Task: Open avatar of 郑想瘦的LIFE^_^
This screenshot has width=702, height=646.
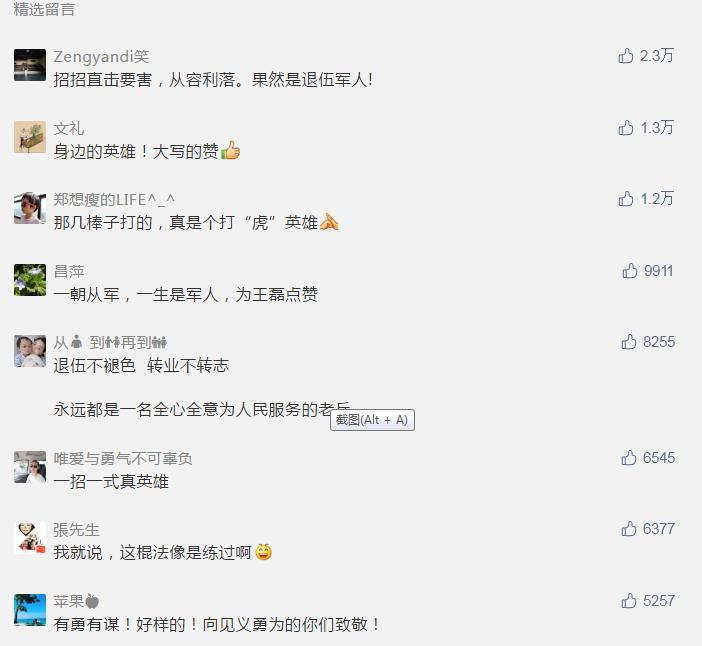Action: point(30,208)
